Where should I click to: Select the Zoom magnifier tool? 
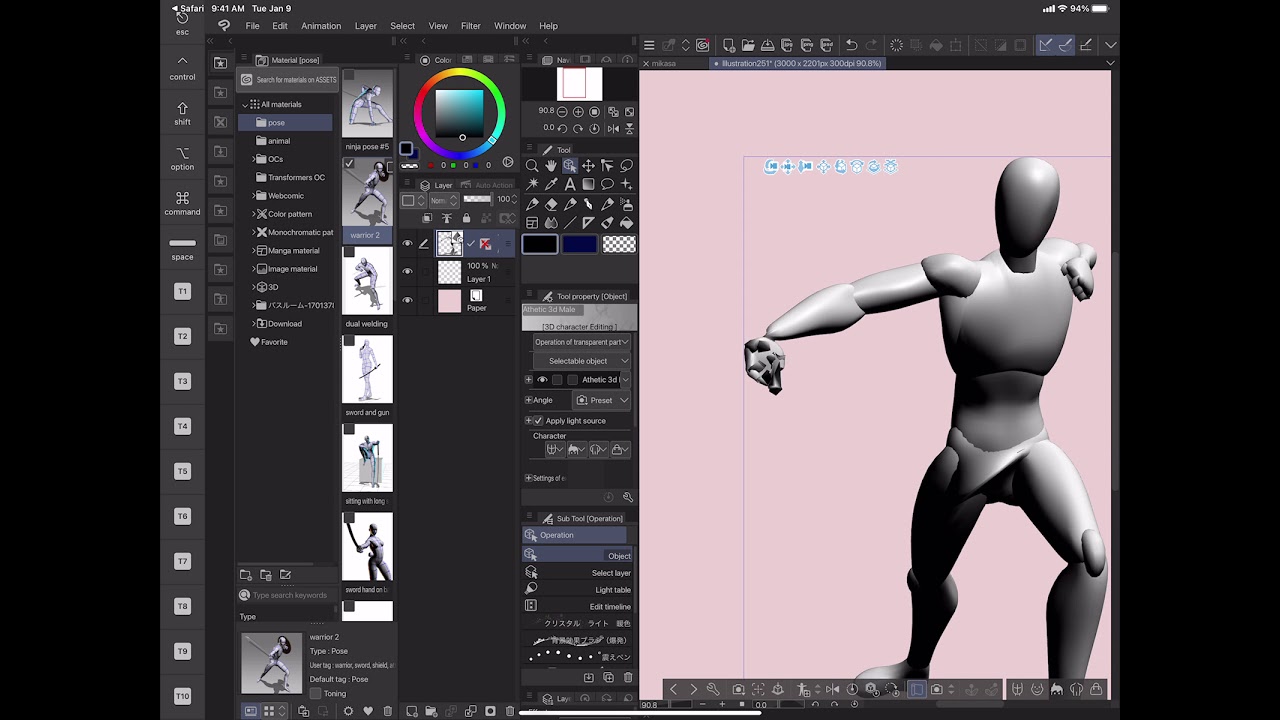click(532, 166)
